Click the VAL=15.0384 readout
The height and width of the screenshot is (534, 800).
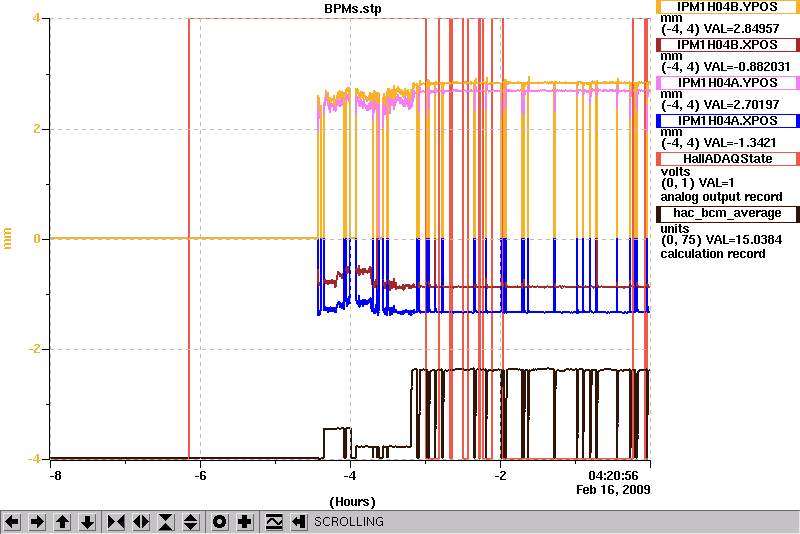[x=743, y=240]
